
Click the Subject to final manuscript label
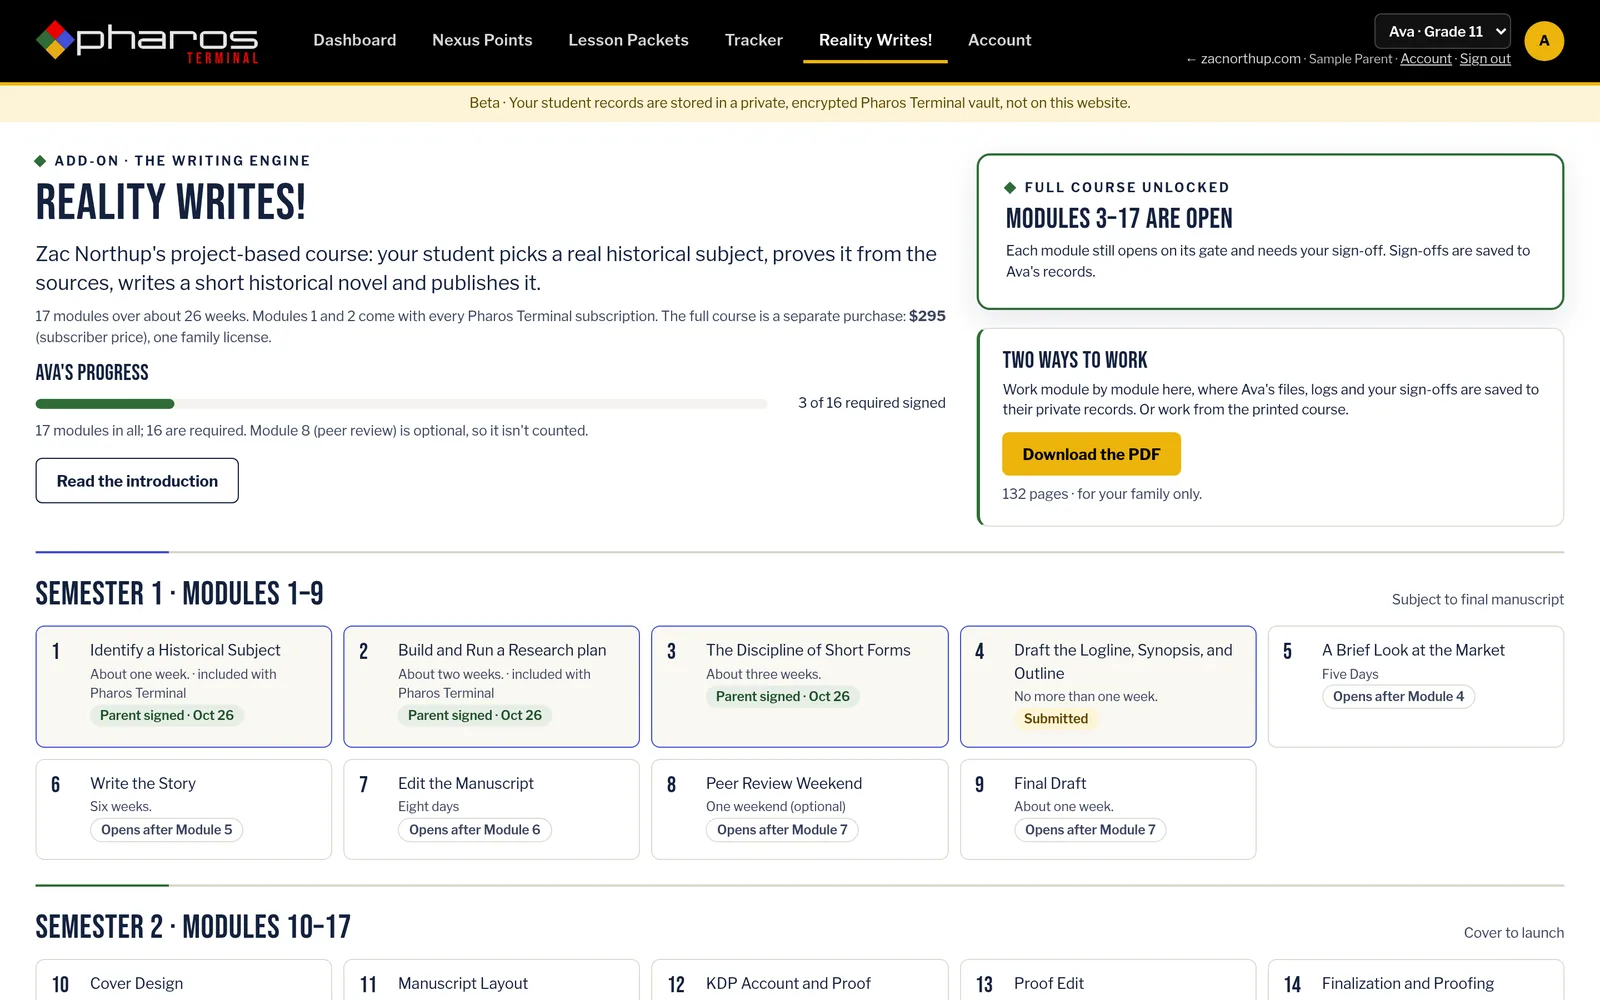[x=1477, y=600]
